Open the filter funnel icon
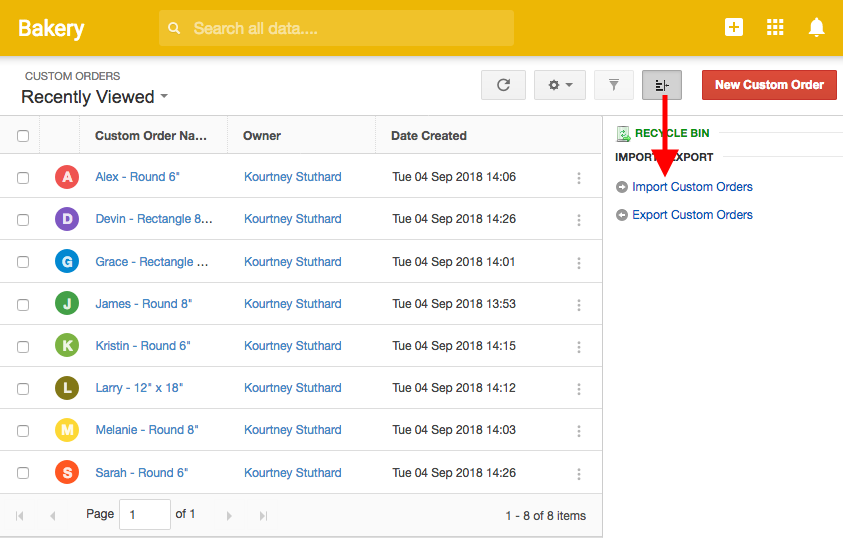The width and height of the screenshot is (843, 539). click(613, 85)
